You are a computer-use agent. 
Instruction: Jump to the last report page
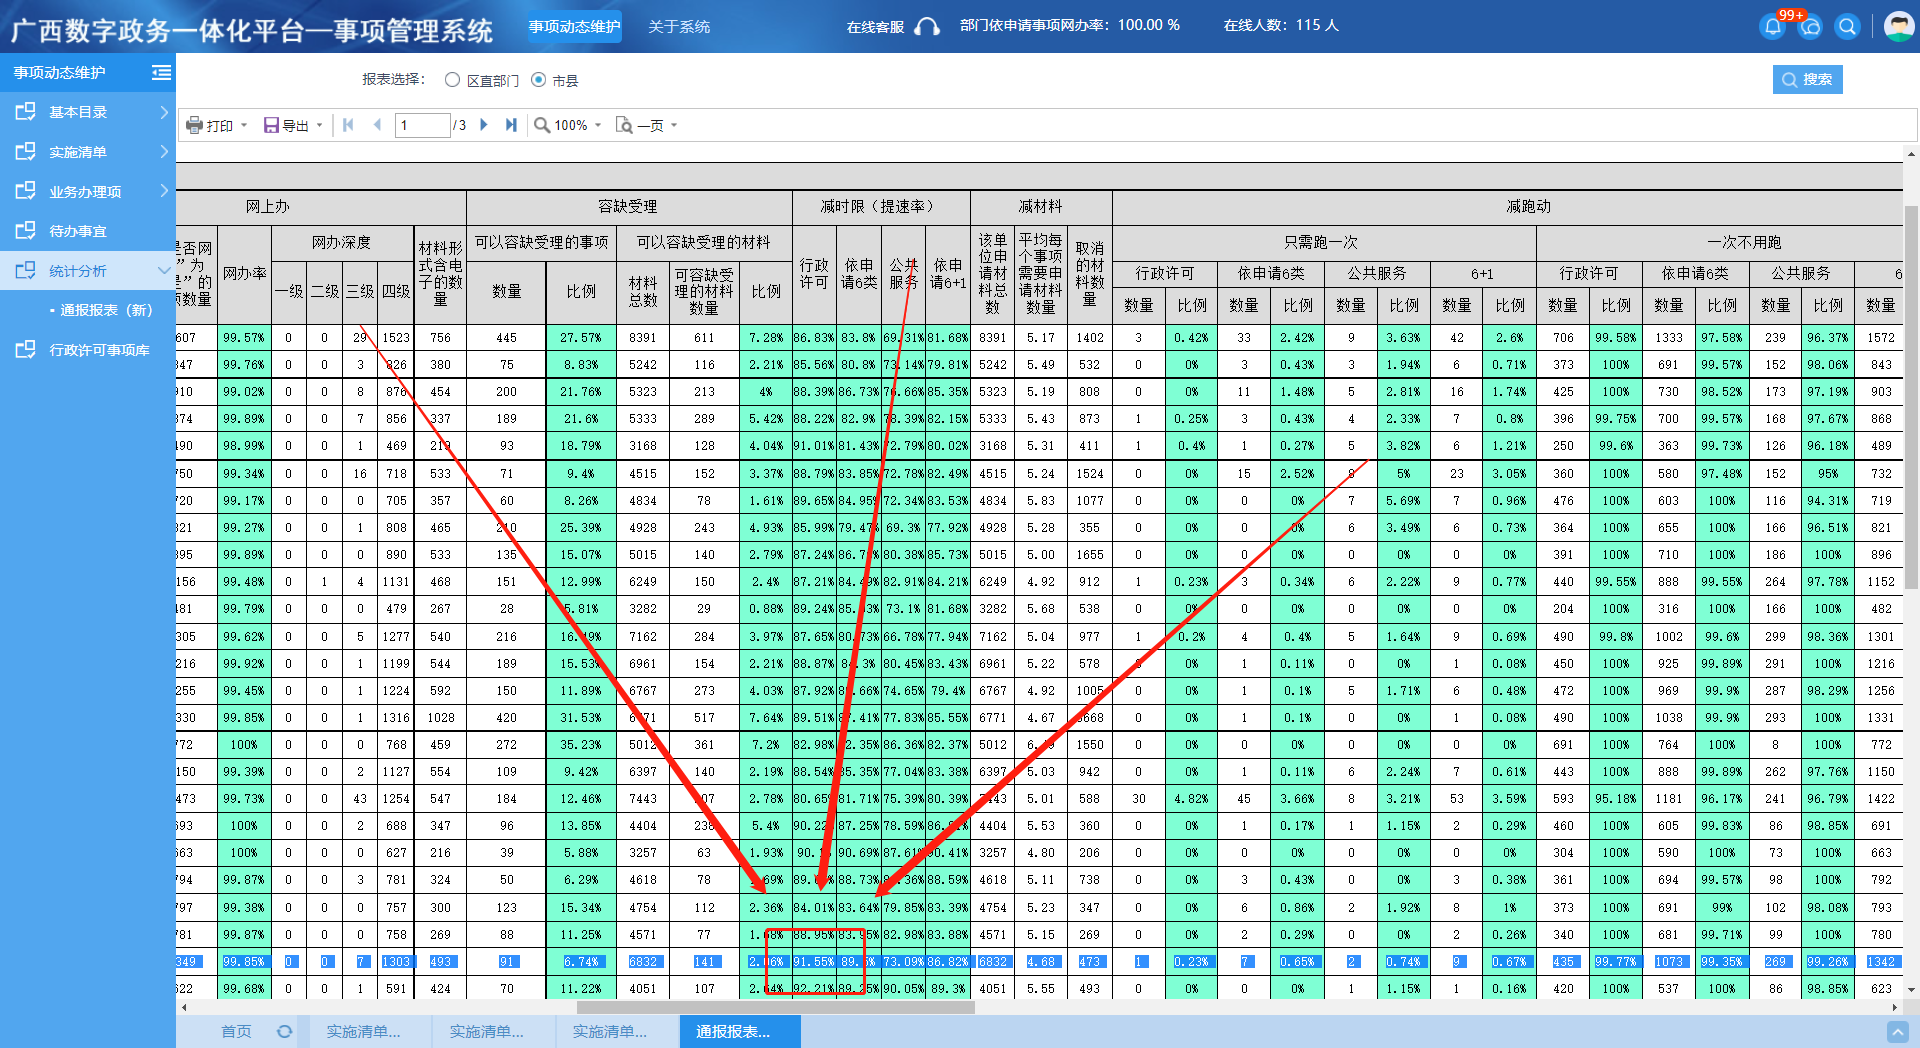(511, 125)
